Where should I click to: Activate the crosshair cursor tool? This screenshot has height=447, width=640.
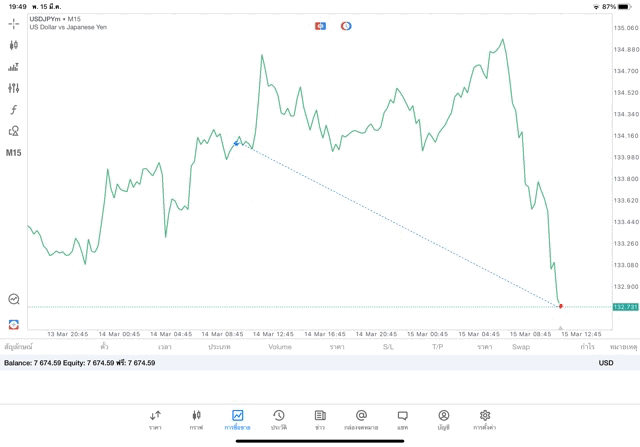tap(13, 24)
